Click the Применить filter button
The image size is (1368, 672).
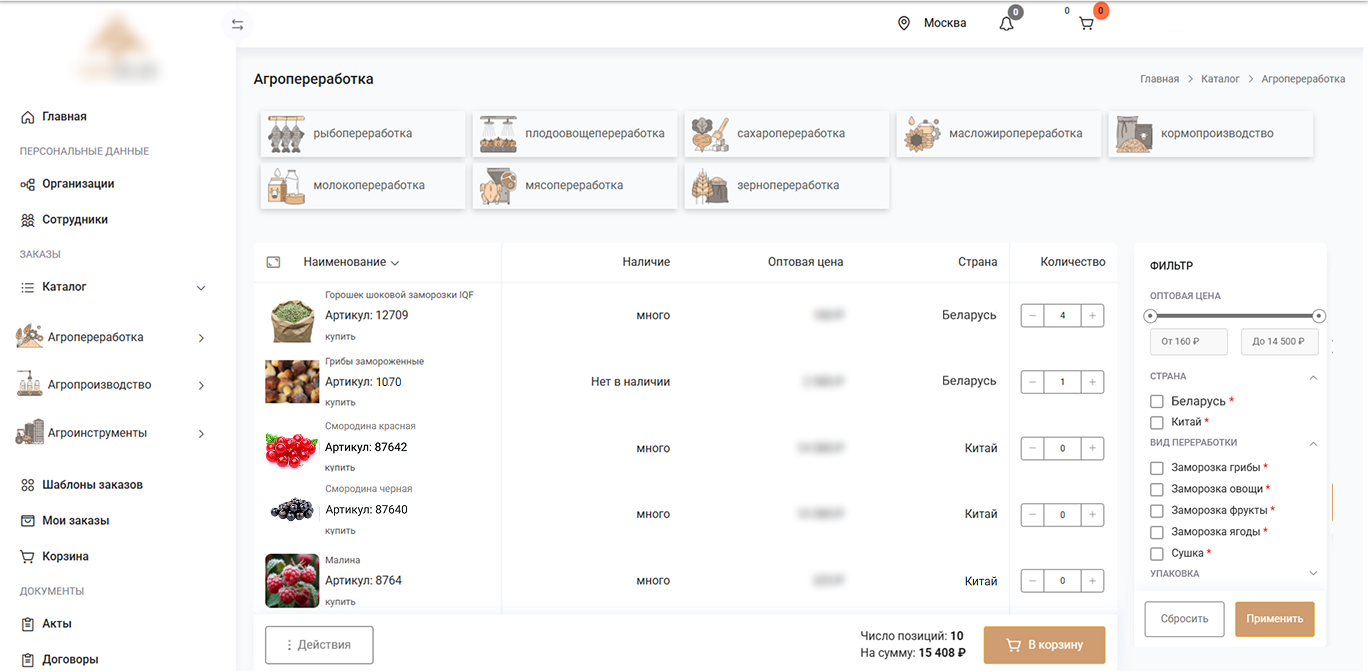pyautogui.click(x=1274, y=619)
